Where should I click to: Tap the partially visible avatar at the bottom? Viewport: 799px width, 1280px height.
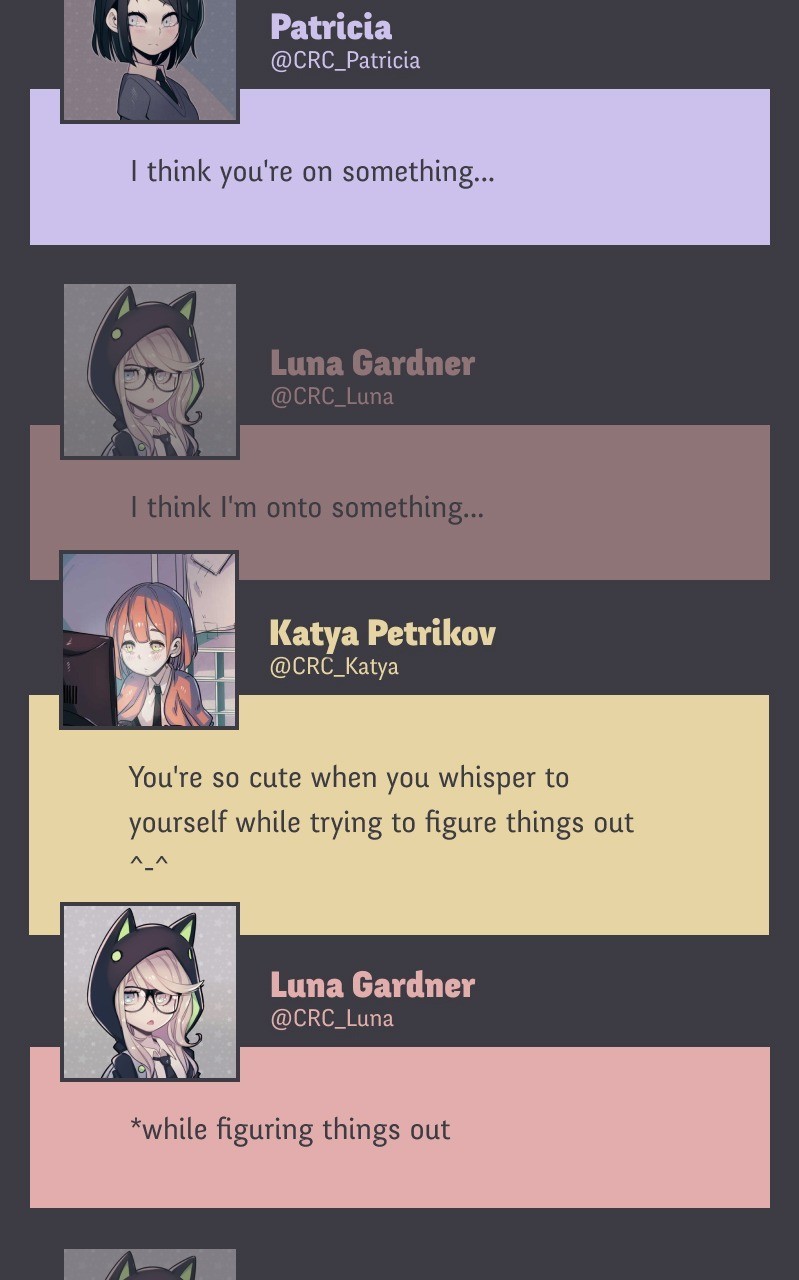pyautogui.click(x=150, y=1264)
